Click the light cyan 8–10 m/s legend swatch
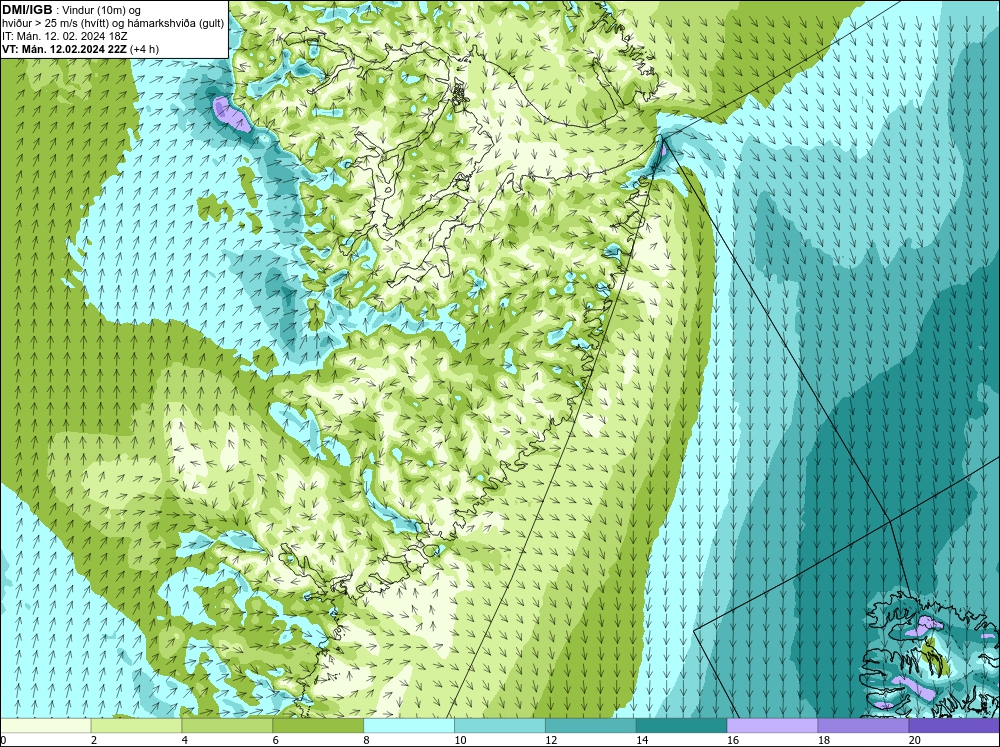 coord(409,725)
